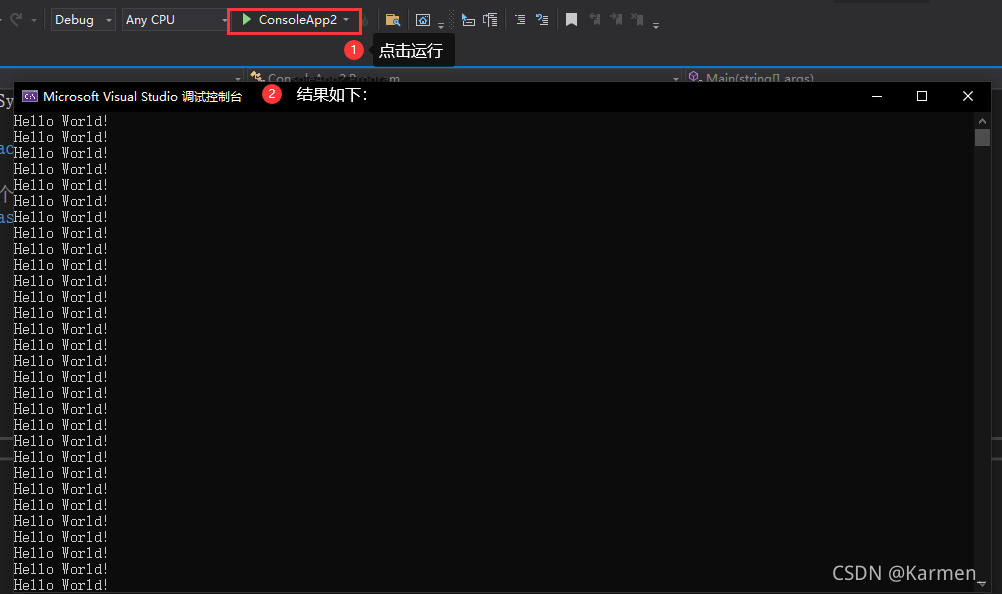Screen dimensions: 1002x594
Task: Click the decrease line indent icon
Action: 468,20
